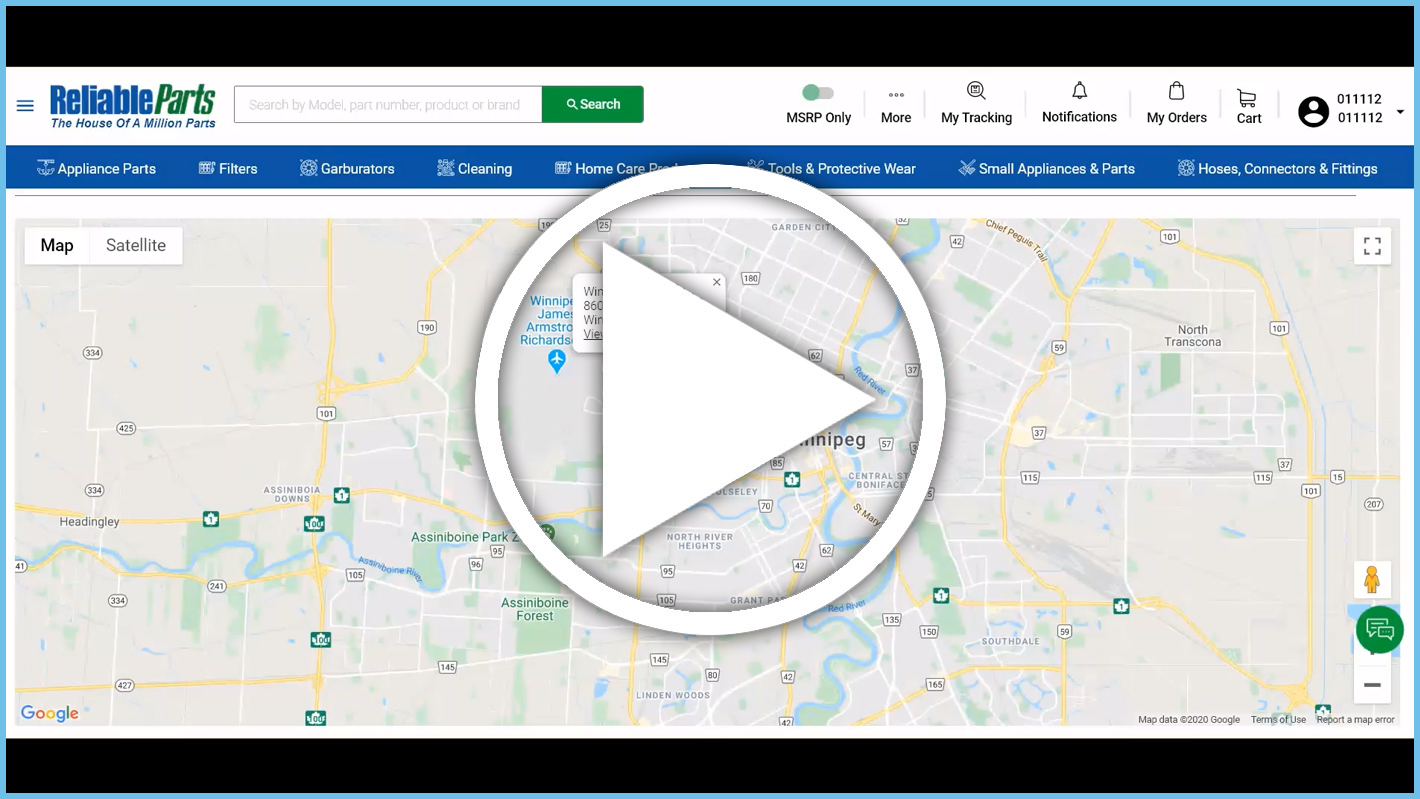Click the green Search button
This screenshot has width=1420, height=799.
(x=592, y=103)
